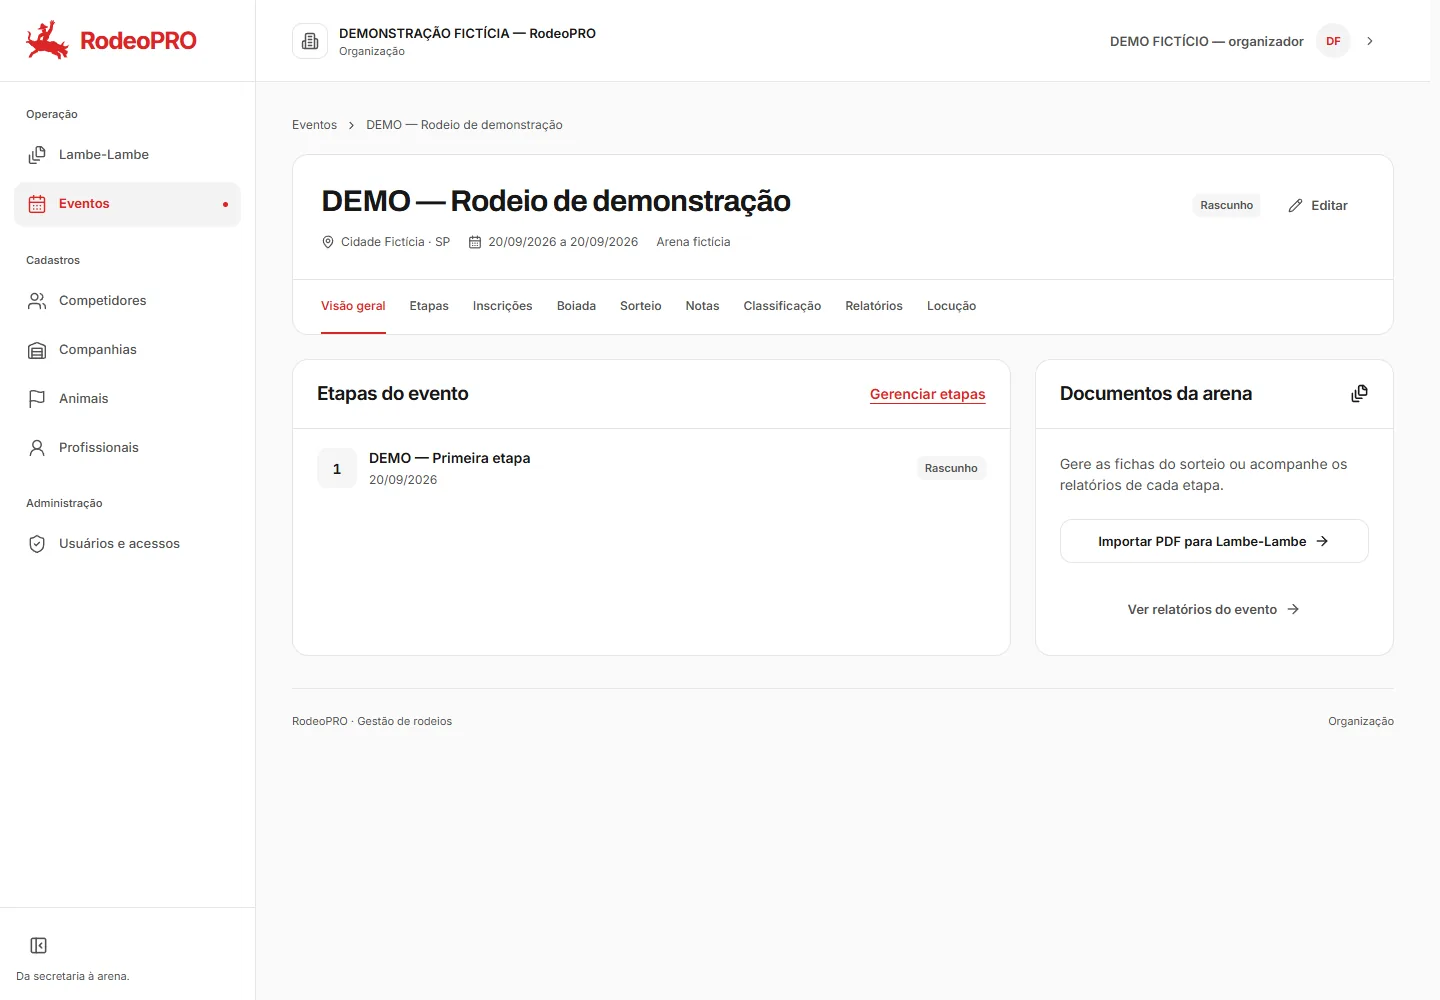Click the Eventos calendar icon in sidebar

point(37,204)
